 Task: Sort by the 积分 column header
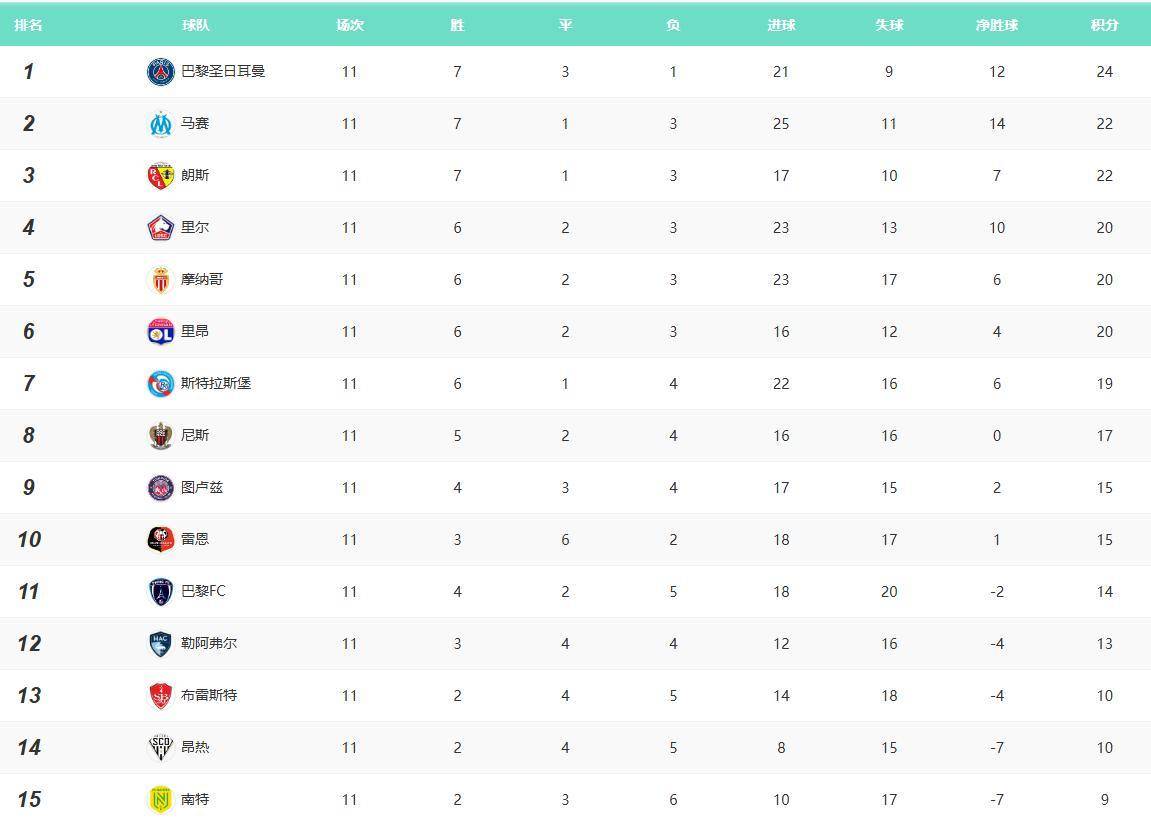click(x=1104, y=25)
